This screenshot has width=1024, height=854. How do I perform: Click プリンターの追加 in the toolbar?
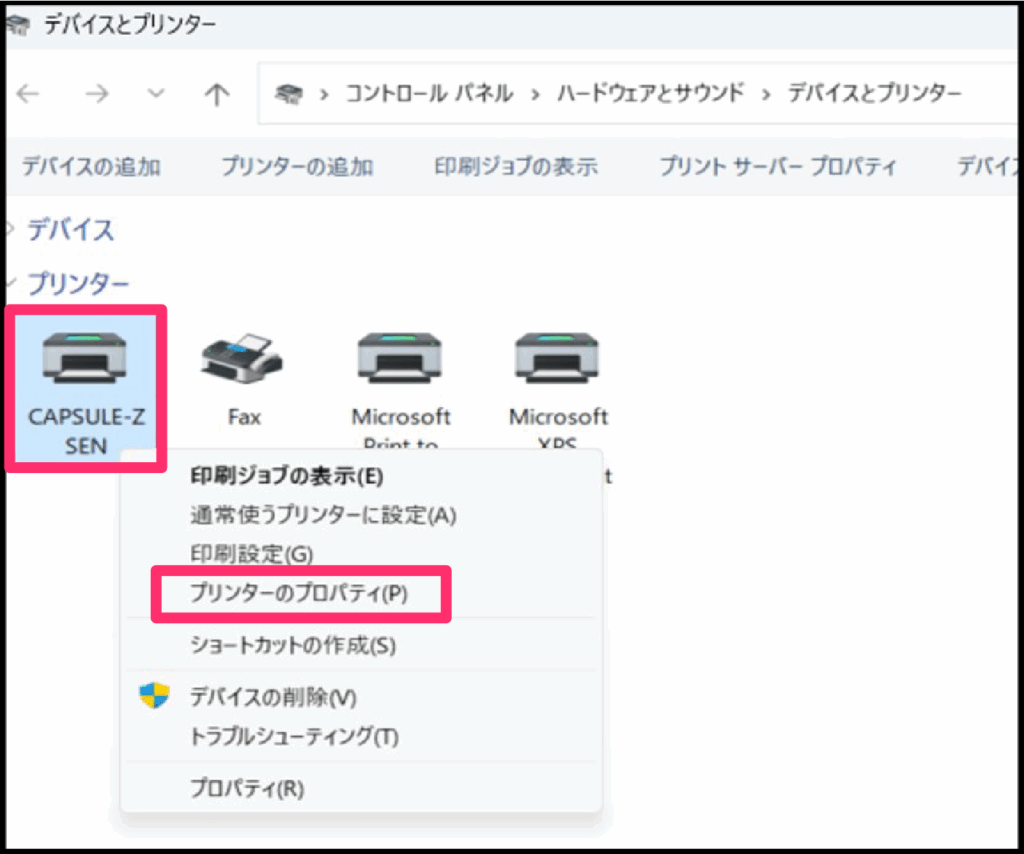pos(297,167)
